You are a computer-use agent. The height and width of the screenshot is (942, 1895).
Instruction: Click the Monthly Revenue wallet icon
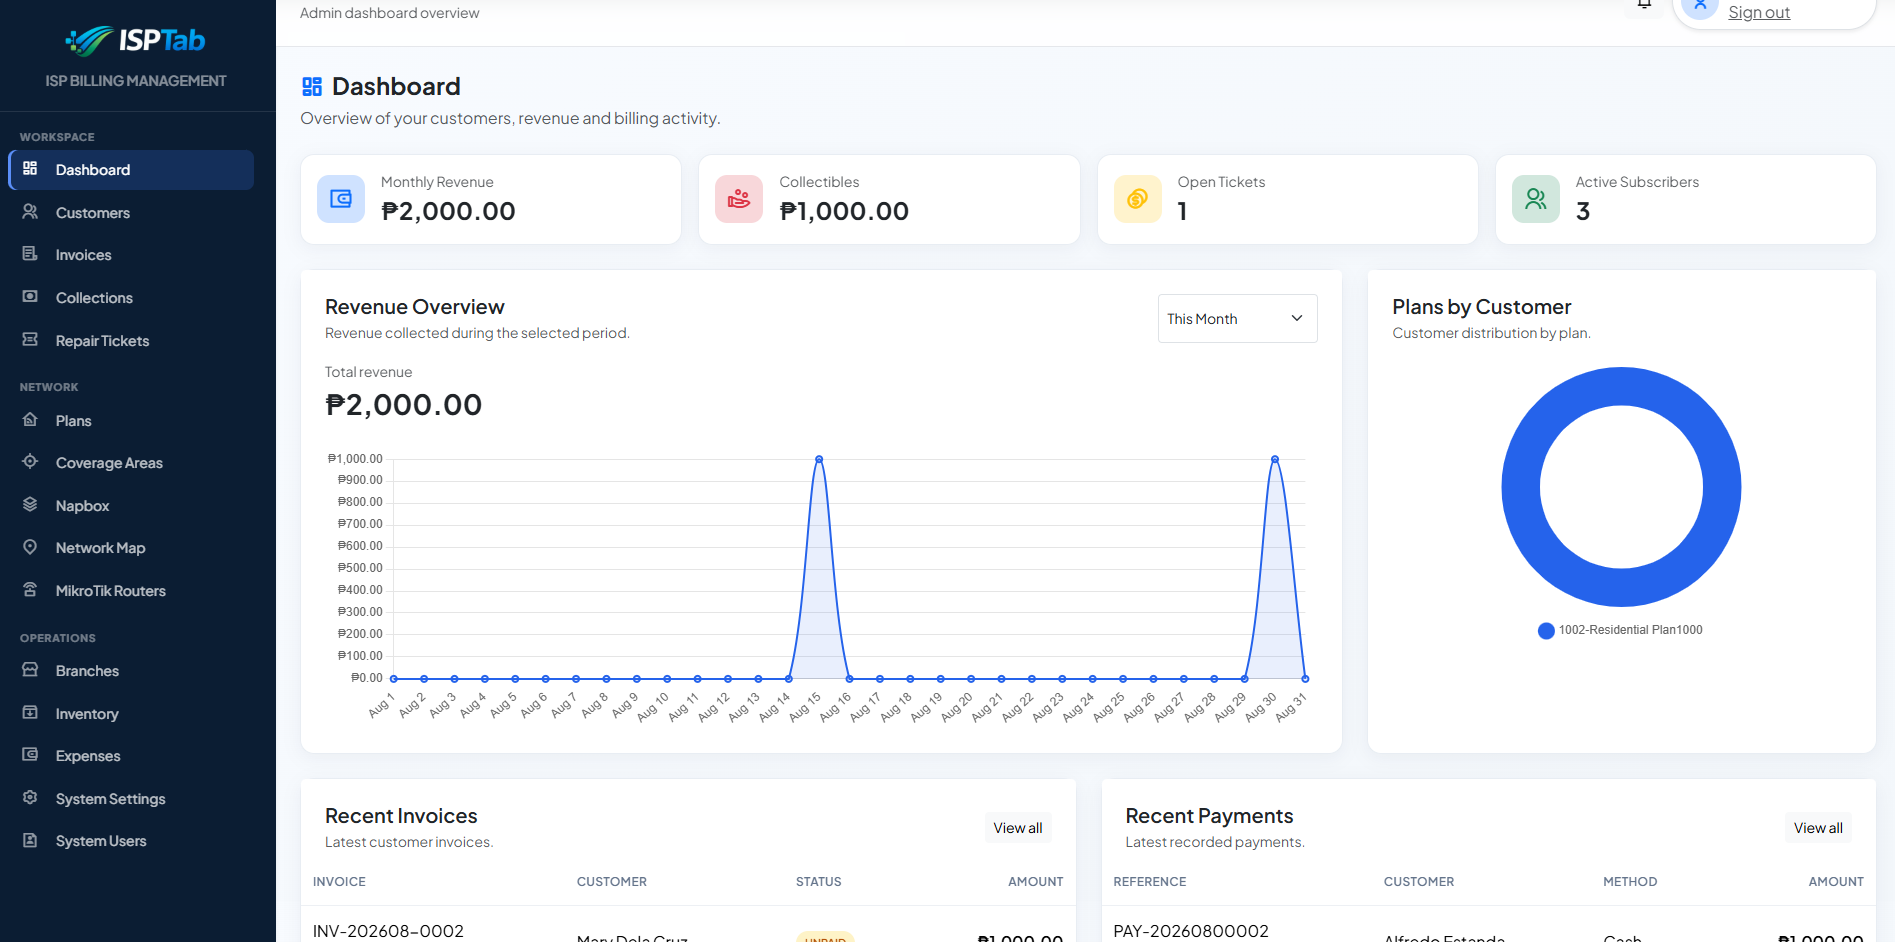point(341,199)
